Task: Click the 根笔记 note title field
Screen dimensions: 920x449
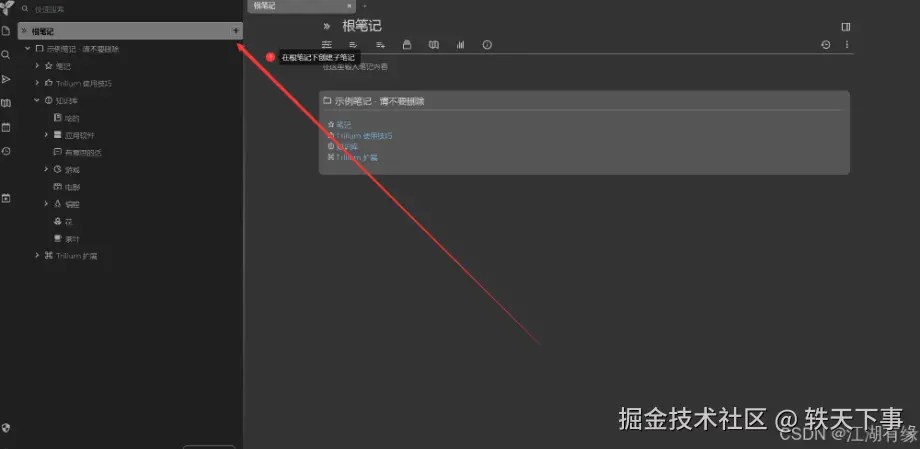Action: 362,26
